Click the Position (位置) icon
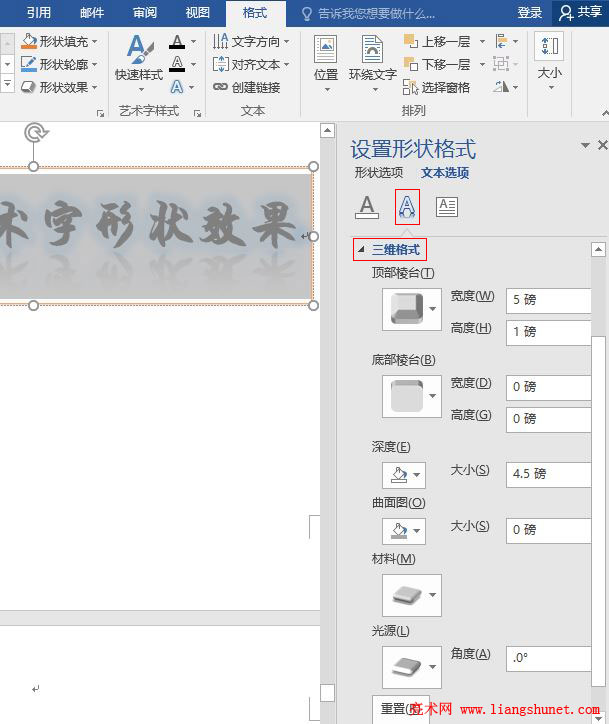This screenshot has width=609, height=724. pos(326,58)
